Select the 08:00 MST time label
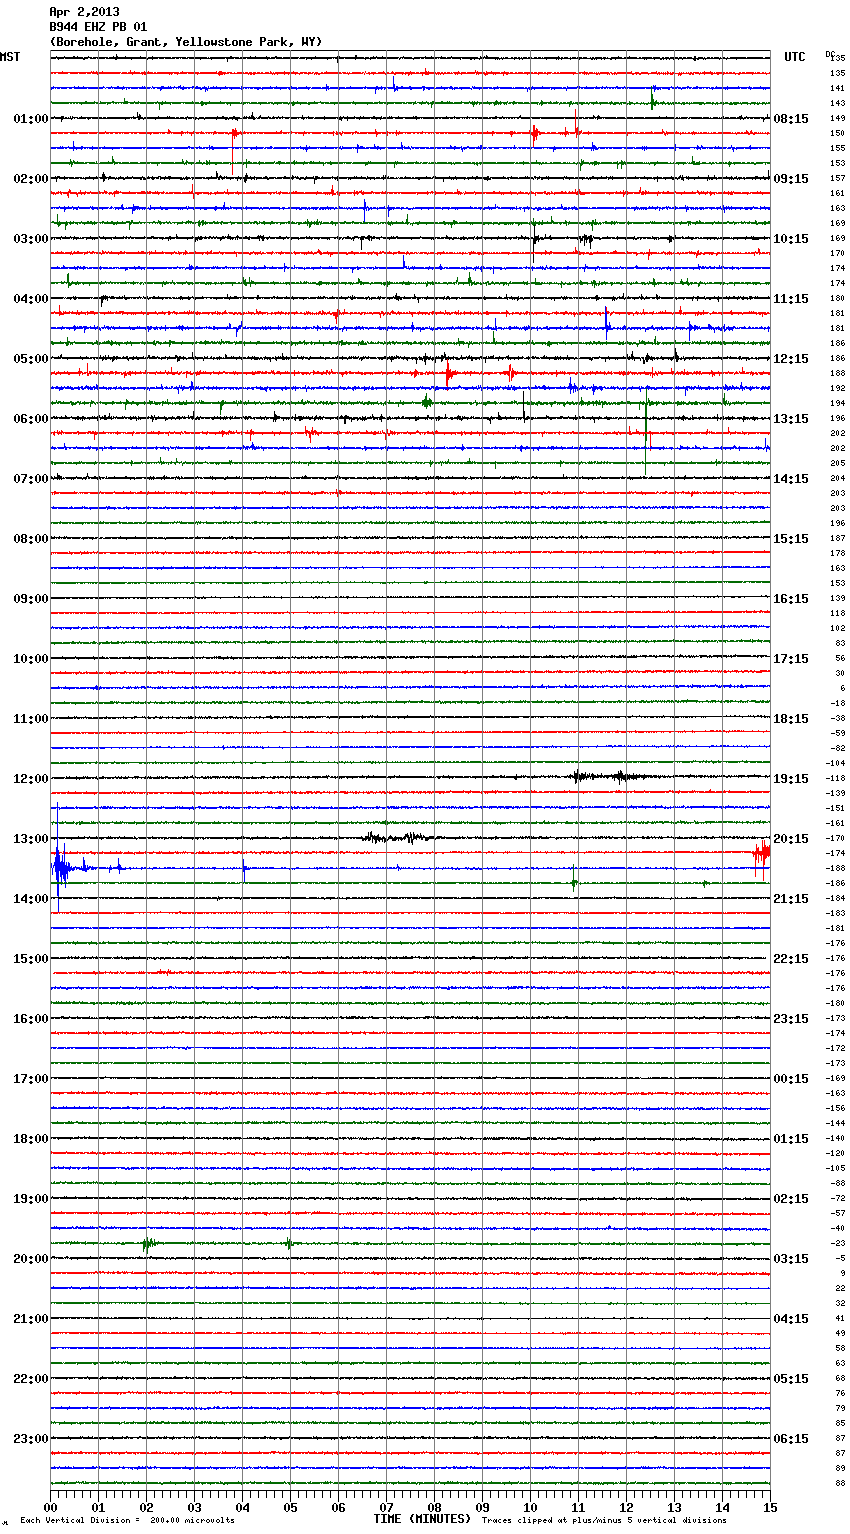This screenshot has width=850, height=1534. pos(31,539)
